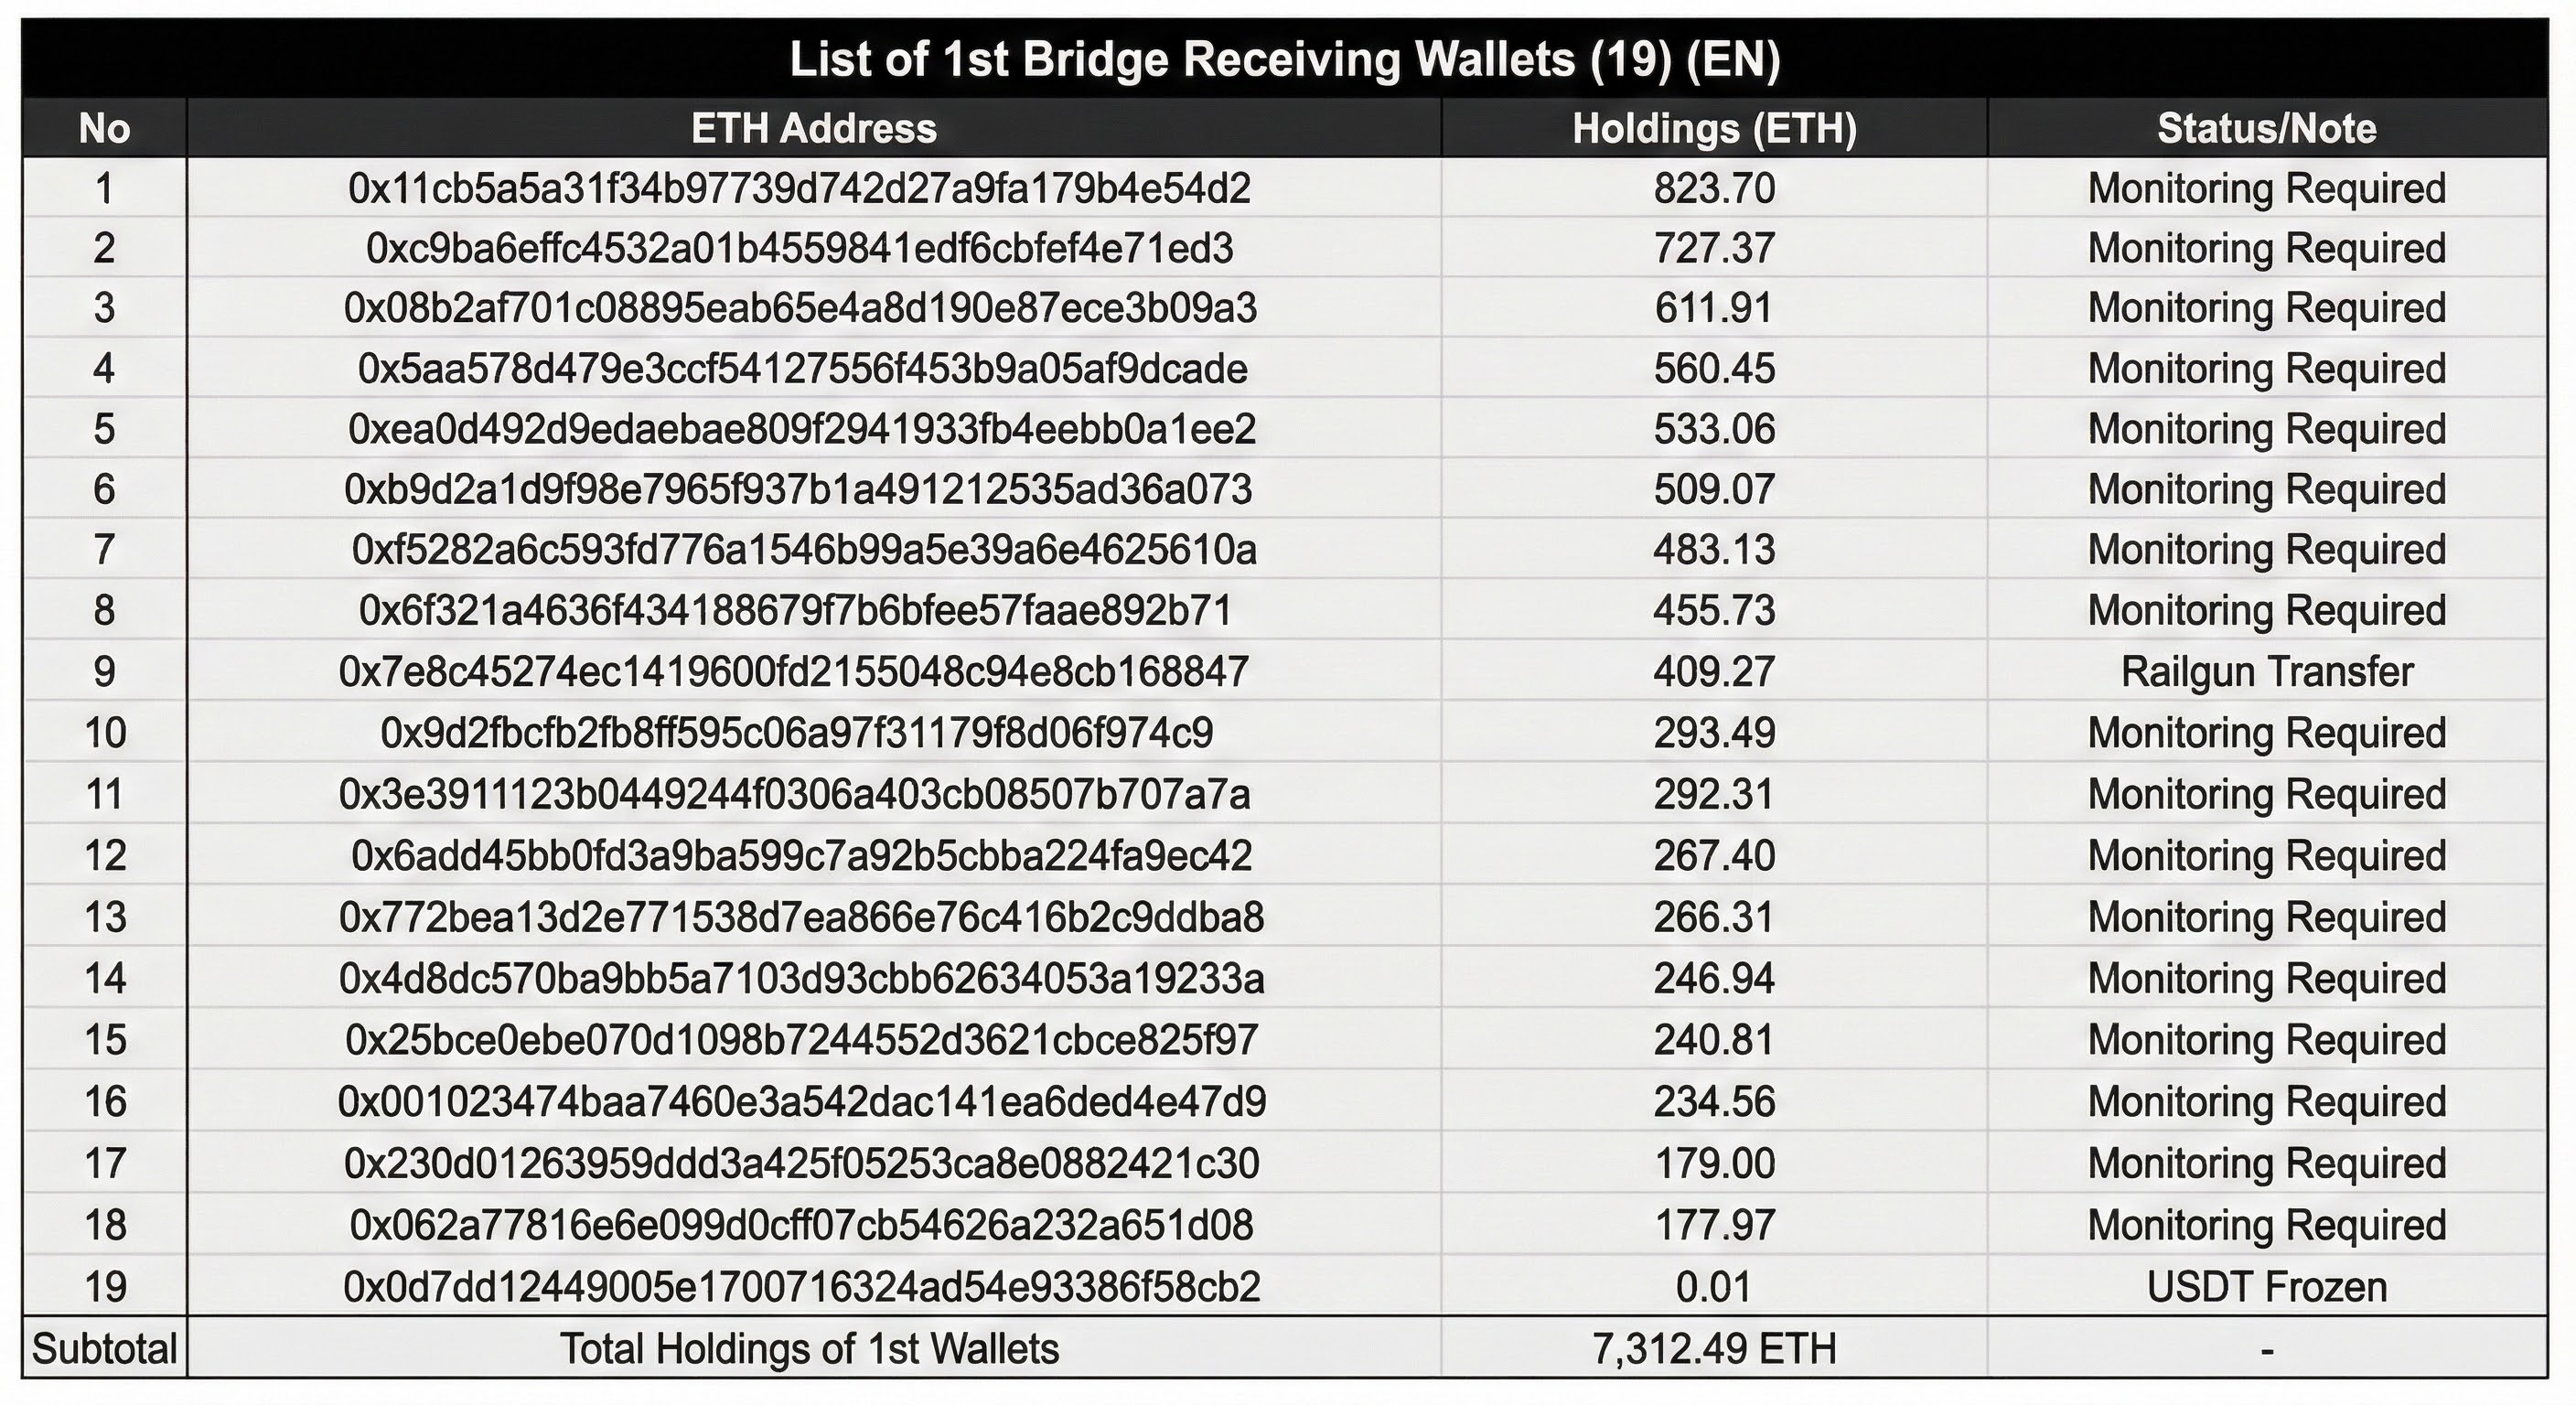Image resolution: width=2576 pixels, height=1405 pixels.
Task: Click the 'USDT Frozen' status cell
Action: pos(2266,1287)
